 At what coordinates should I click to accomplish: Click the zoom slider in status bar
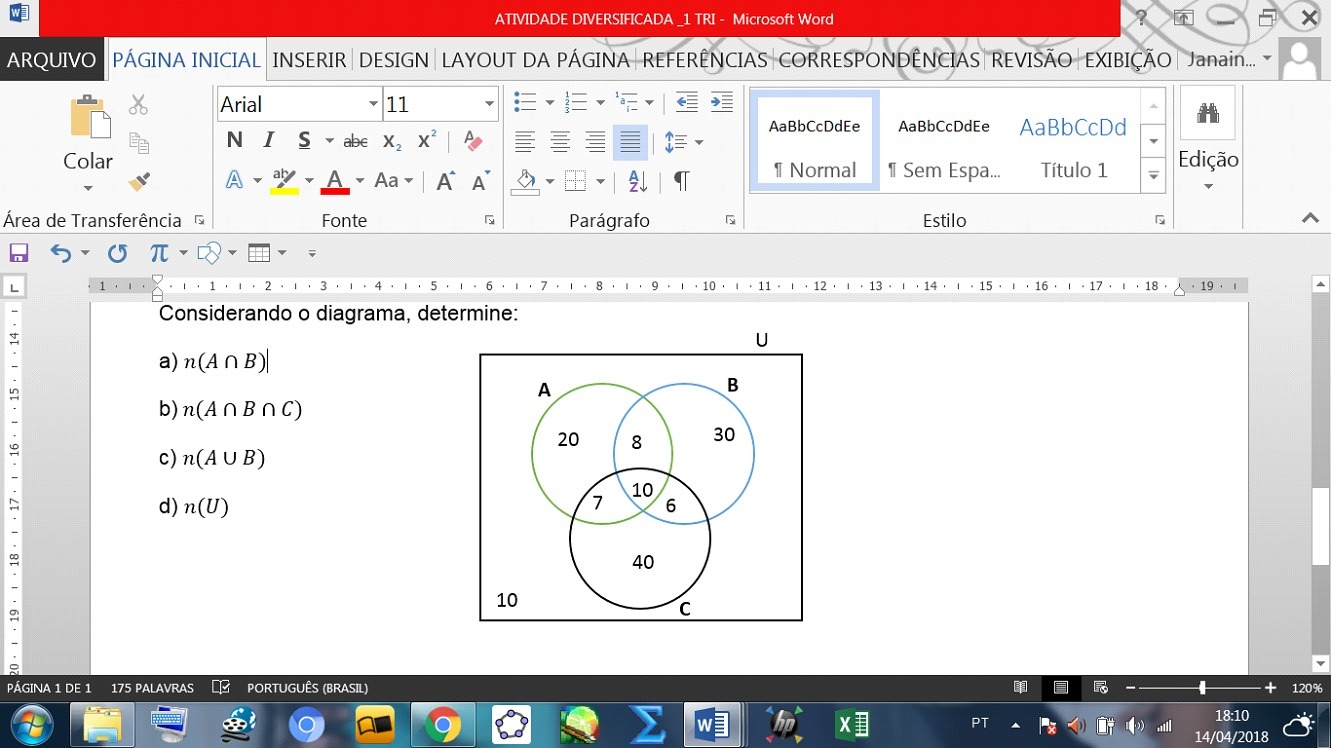[1202, 688]
